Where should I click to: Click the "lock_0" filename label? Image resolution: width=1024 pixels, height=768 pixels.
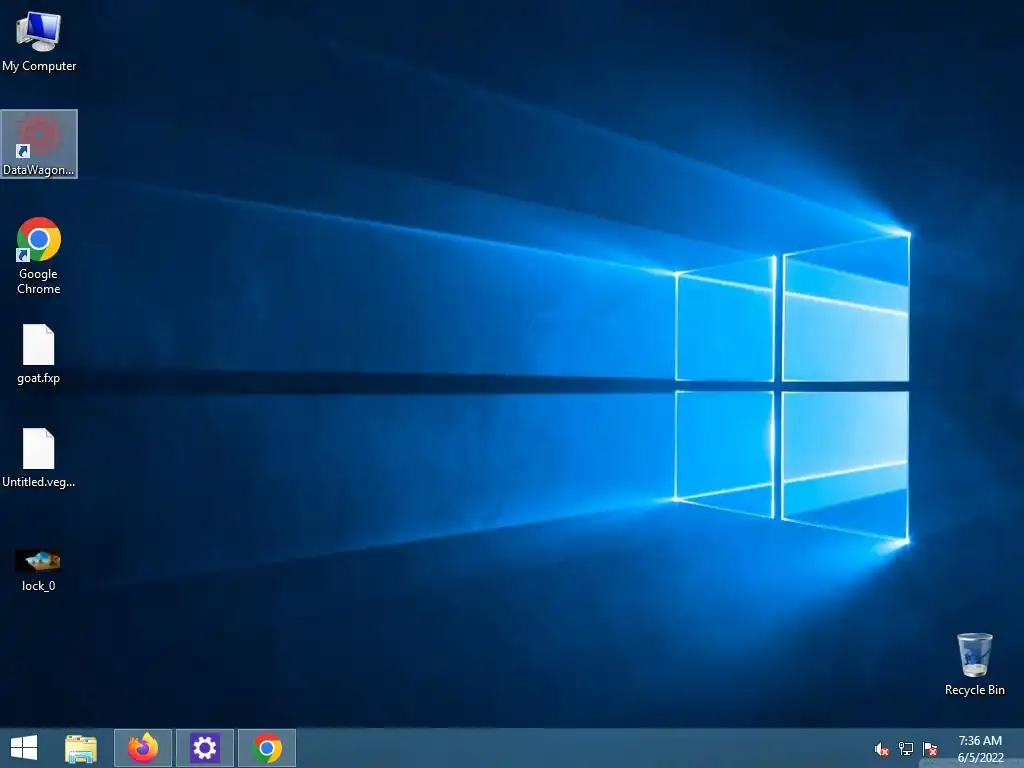coord(39,586)
